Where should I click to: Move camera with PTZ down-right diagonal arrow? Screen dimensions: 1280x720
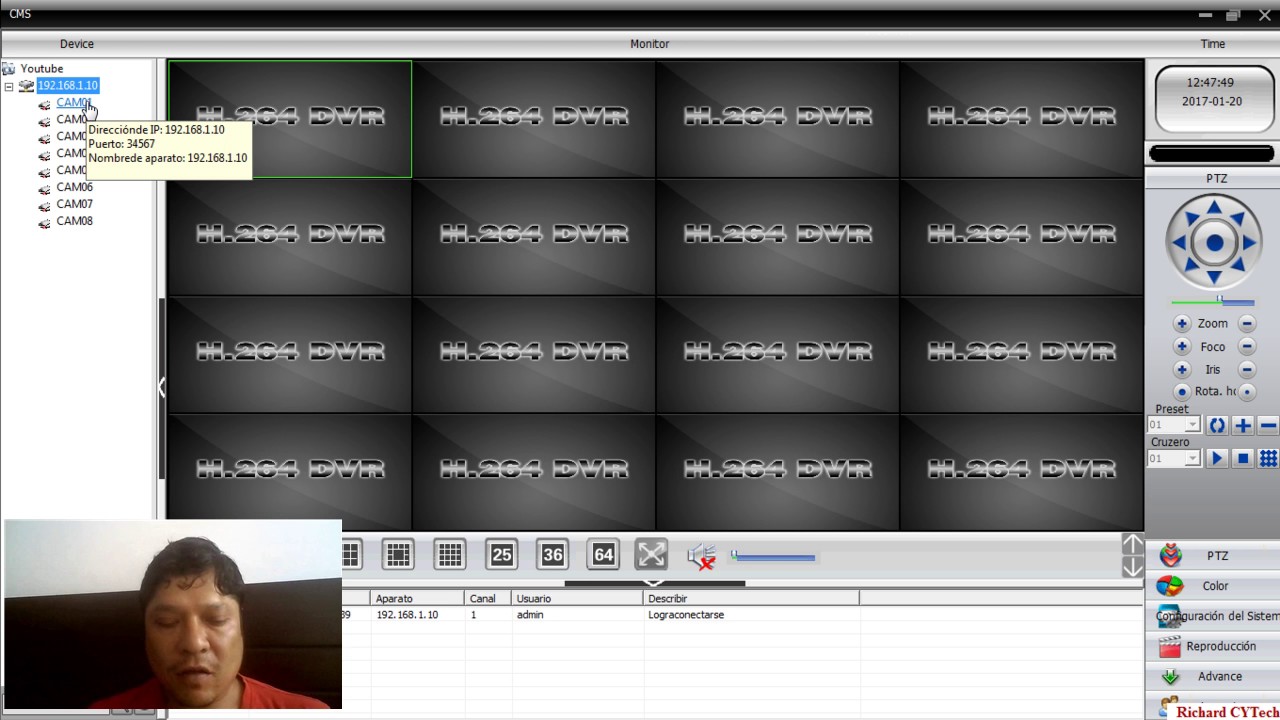coord(1239,266)
